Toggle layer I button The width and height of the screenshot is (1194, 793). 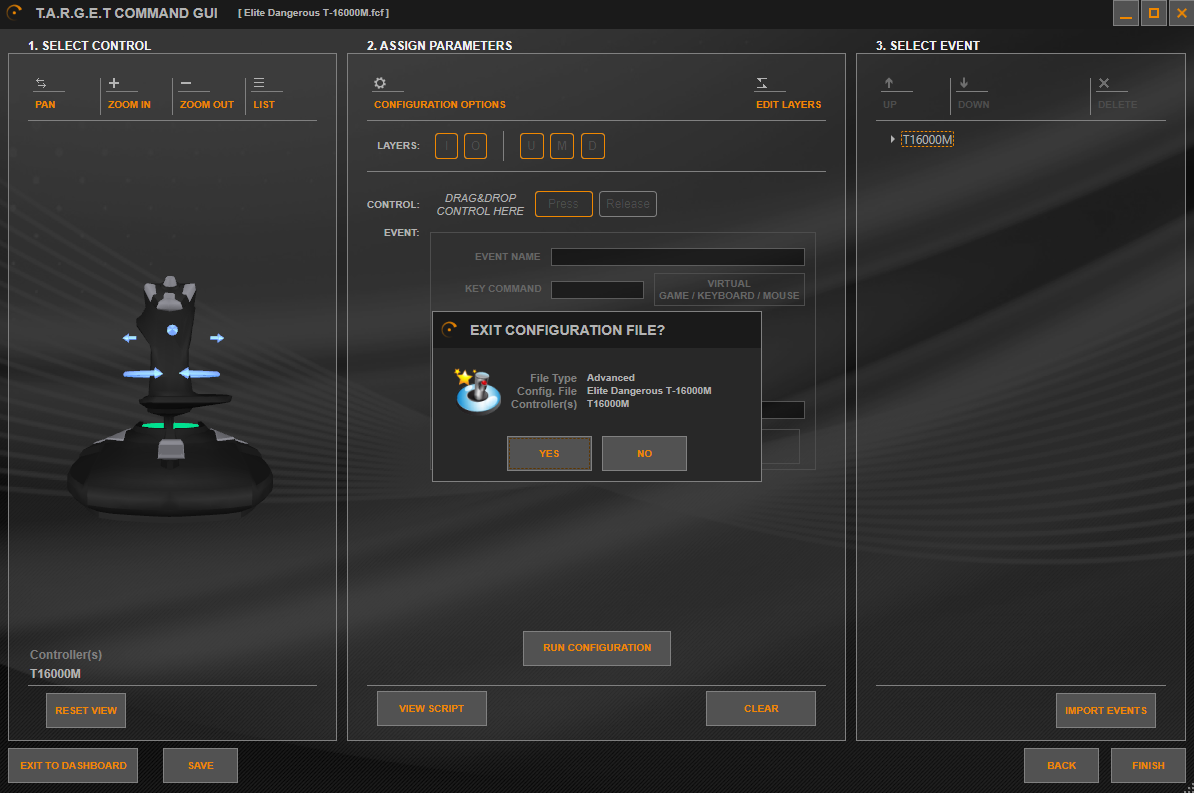[446, 145]
